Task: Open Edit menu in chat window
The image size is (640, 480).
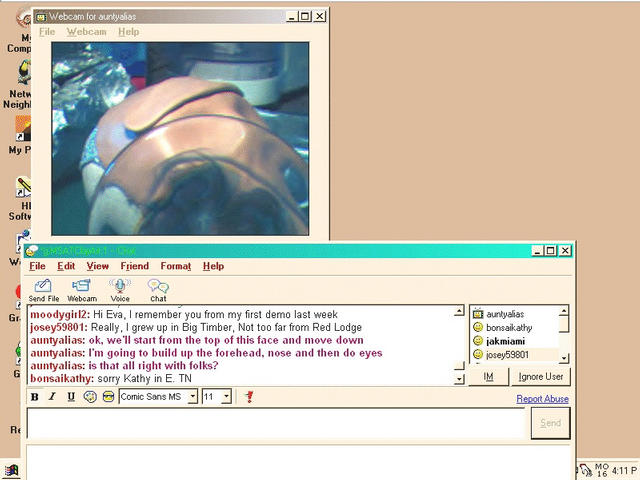Action: tap(66, 266)
